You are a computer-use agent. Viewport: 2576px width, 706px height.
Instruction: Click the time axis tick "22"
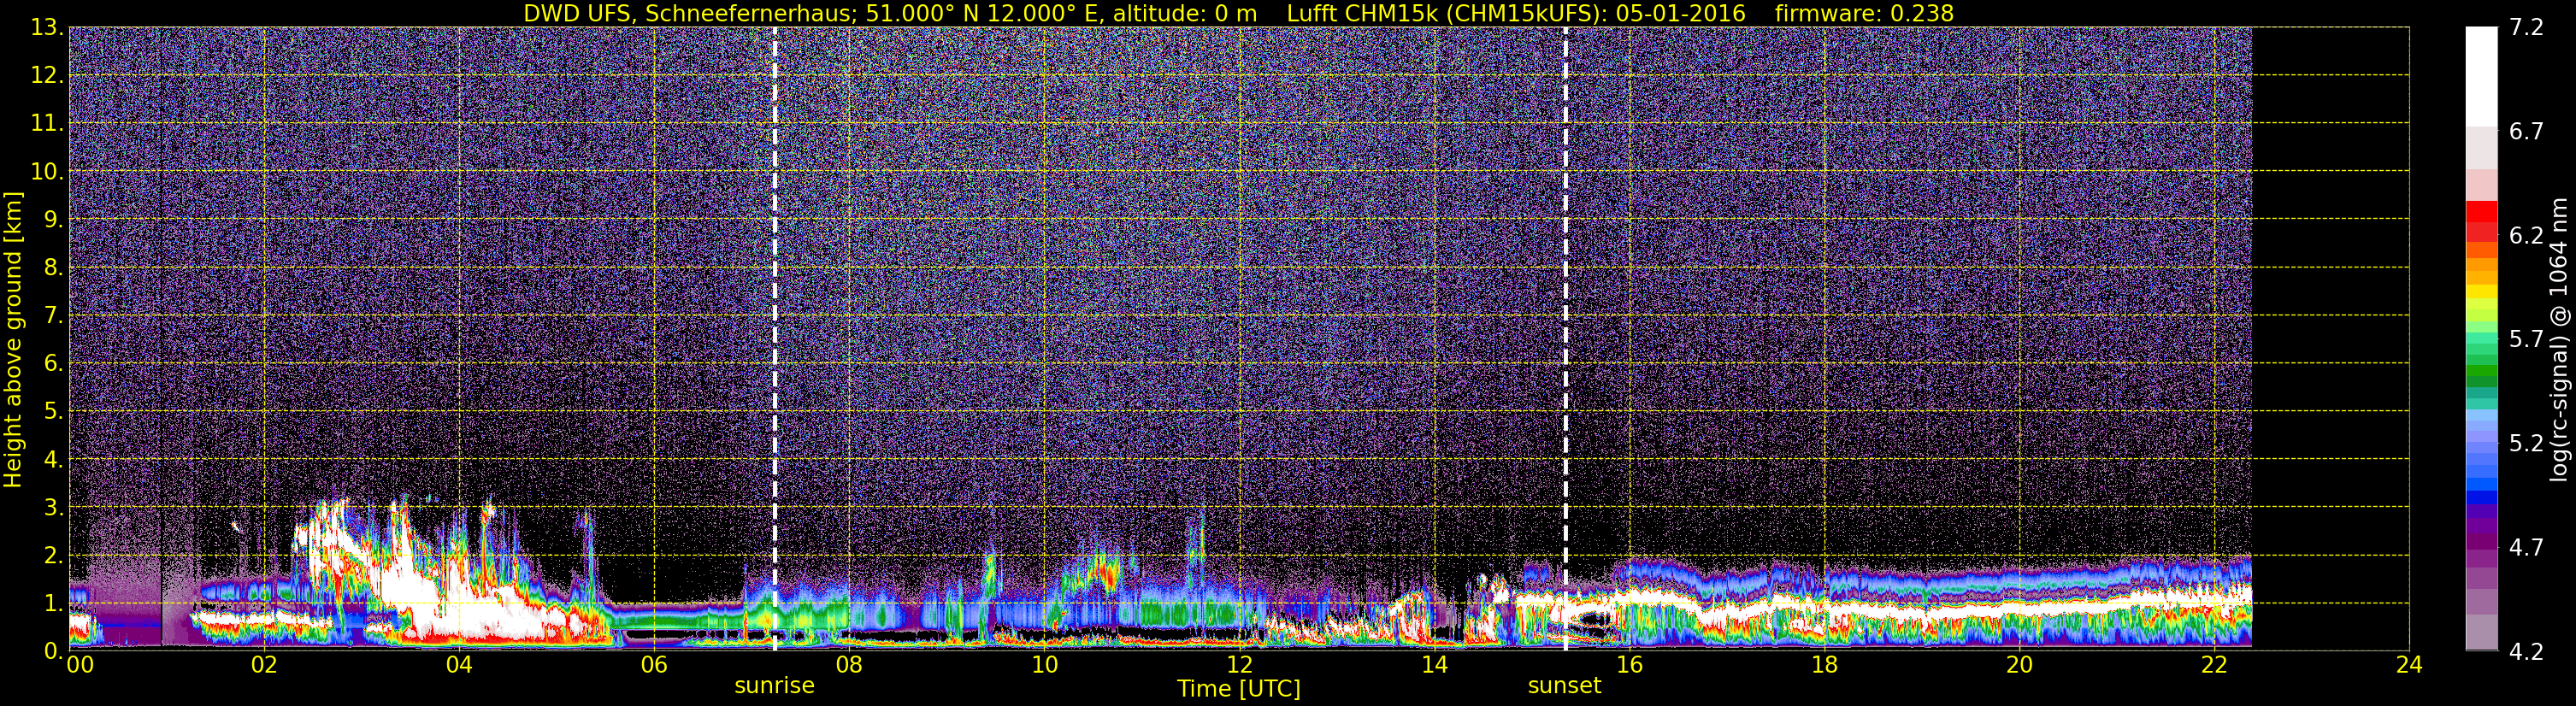[2214, 666]
